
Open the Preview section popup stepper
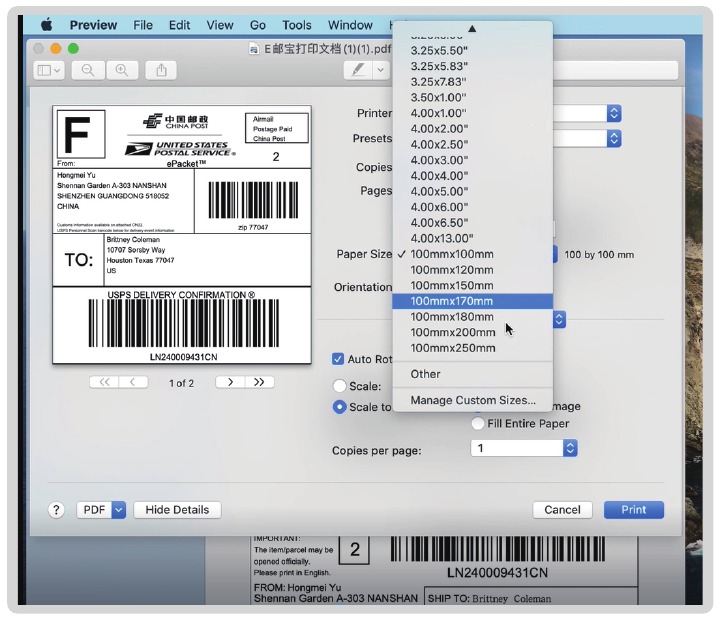[x=559, y=319]
